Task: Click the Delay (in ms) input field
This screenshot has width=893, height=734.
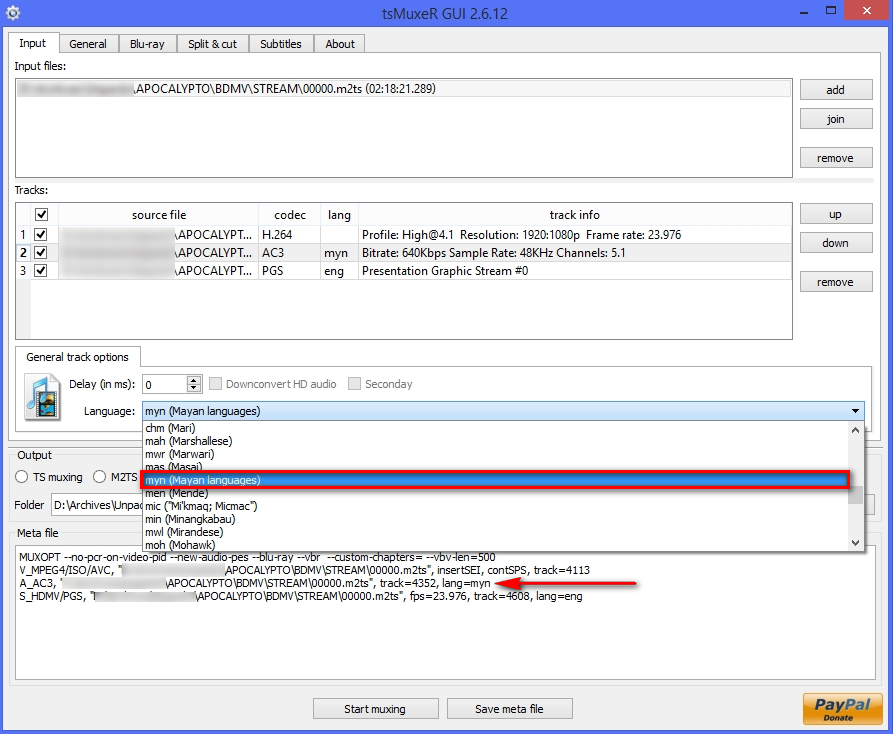Action: click(165, 384)
